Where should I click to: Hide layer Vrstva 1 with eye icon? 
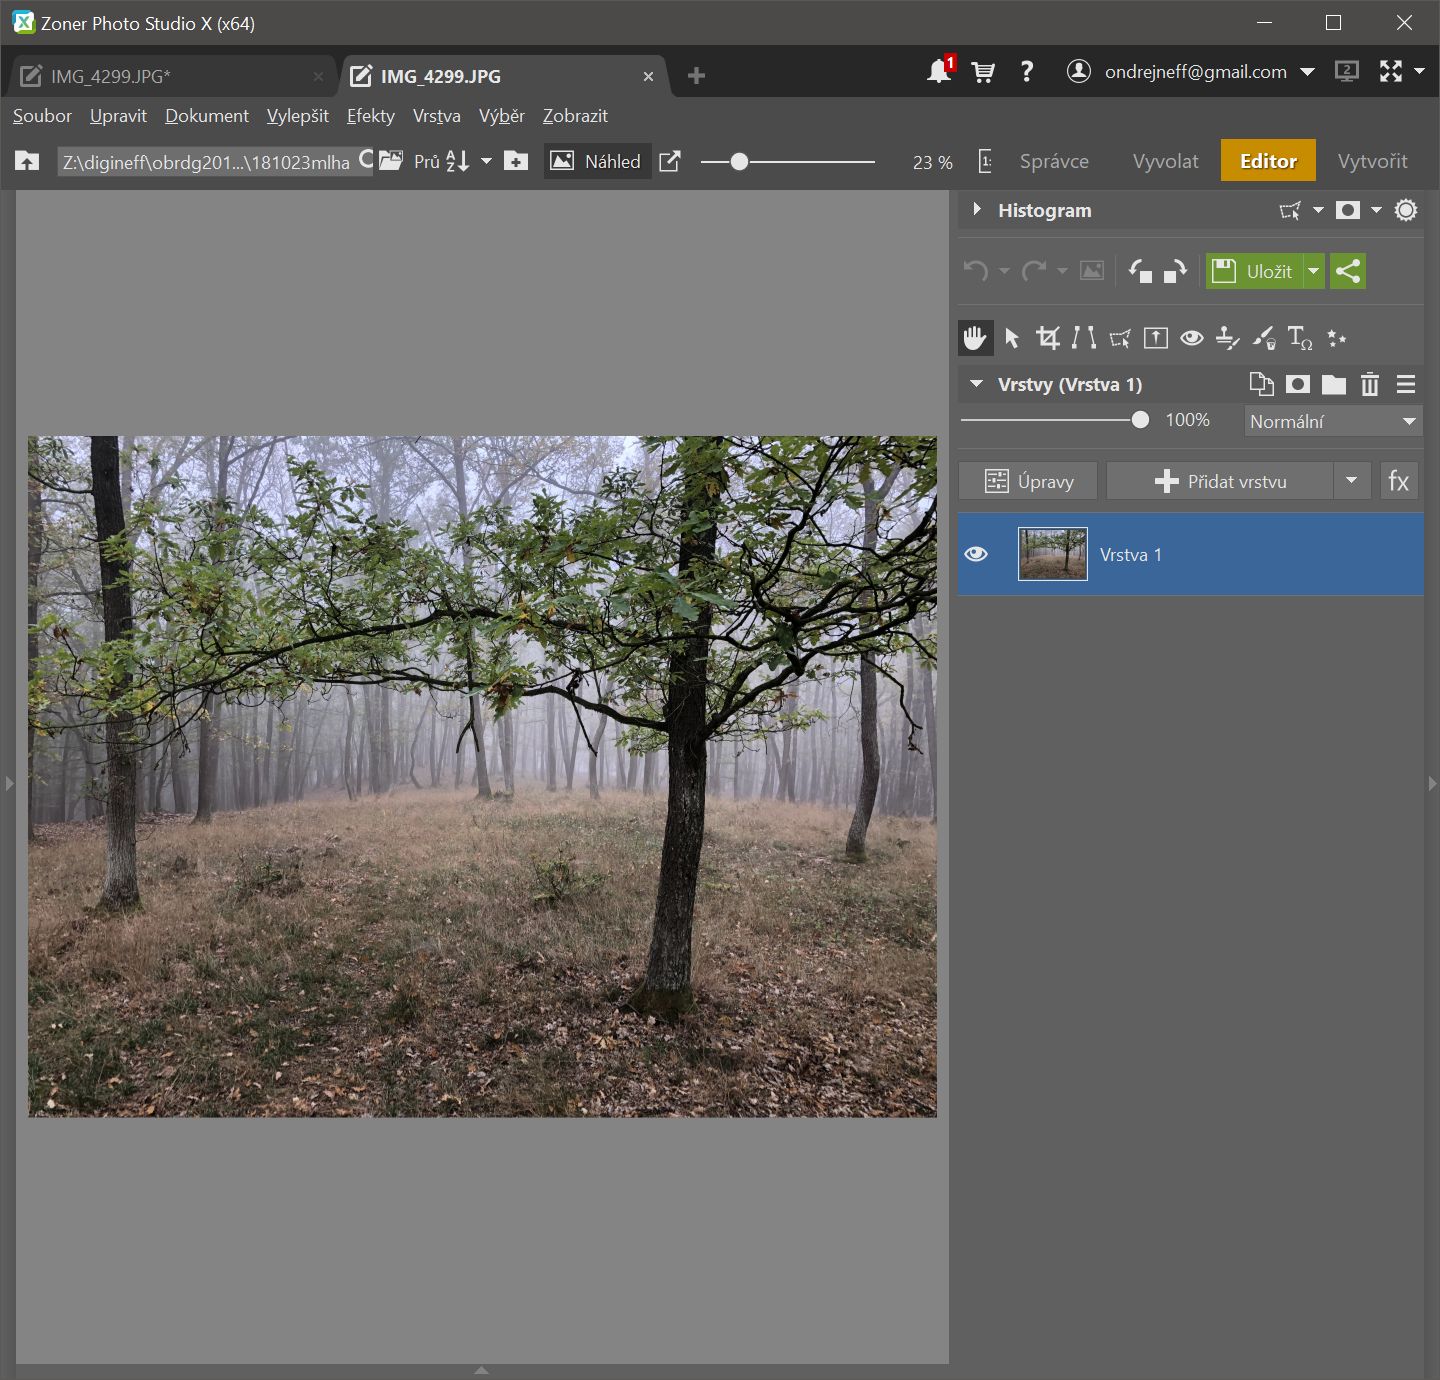pos(976,554)
